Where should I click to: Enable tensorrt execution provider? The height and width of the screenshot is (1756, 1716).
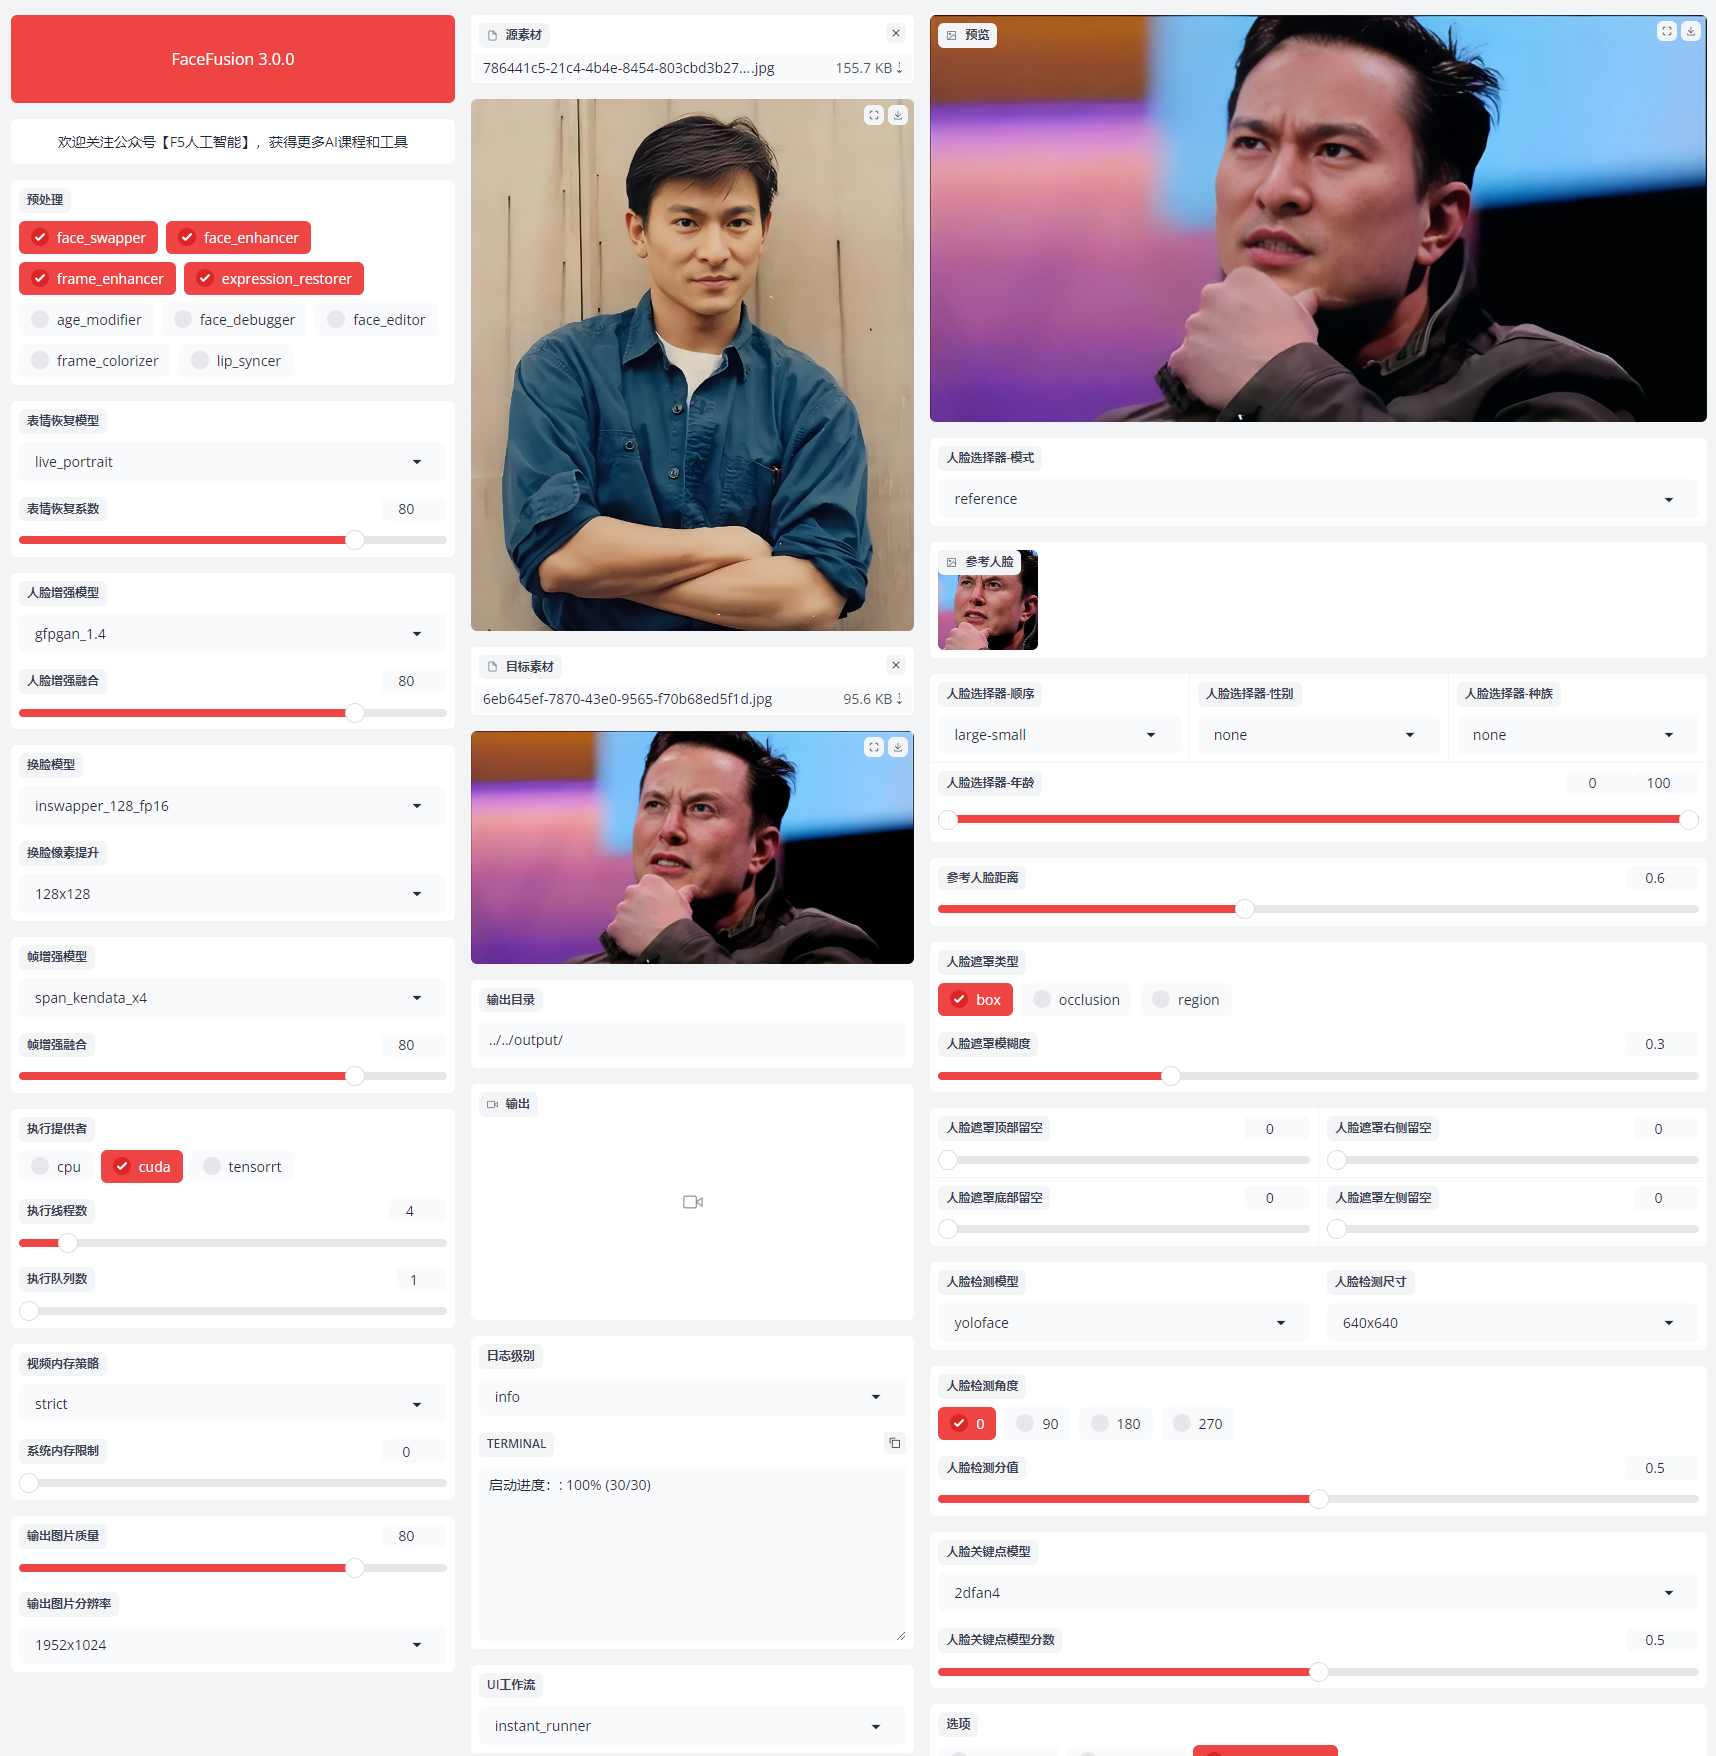(x=242, y=1167)
